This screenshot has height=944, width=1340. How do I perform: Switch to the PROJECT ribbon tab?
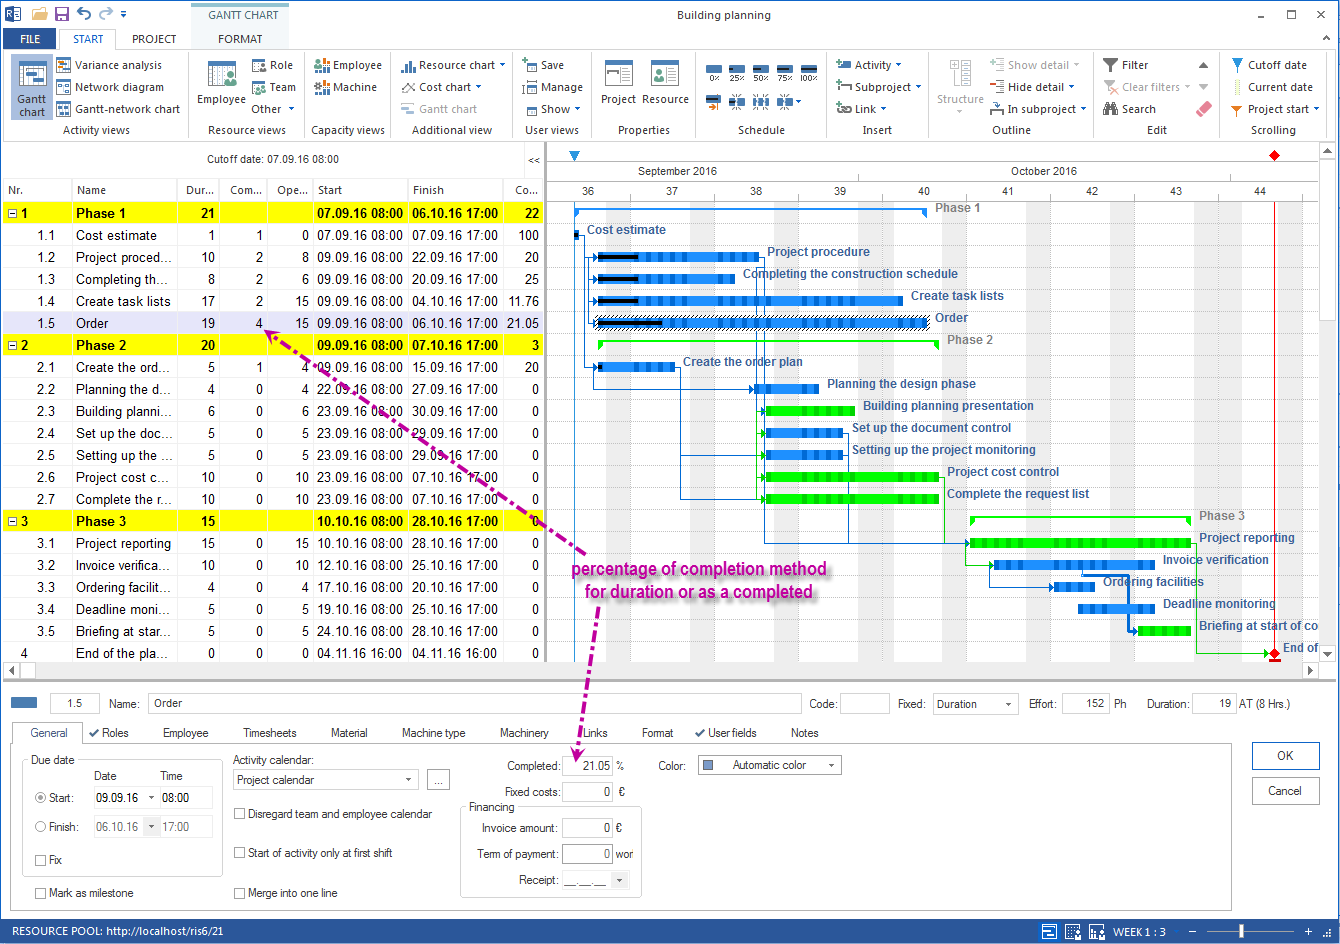coord(154,39)
